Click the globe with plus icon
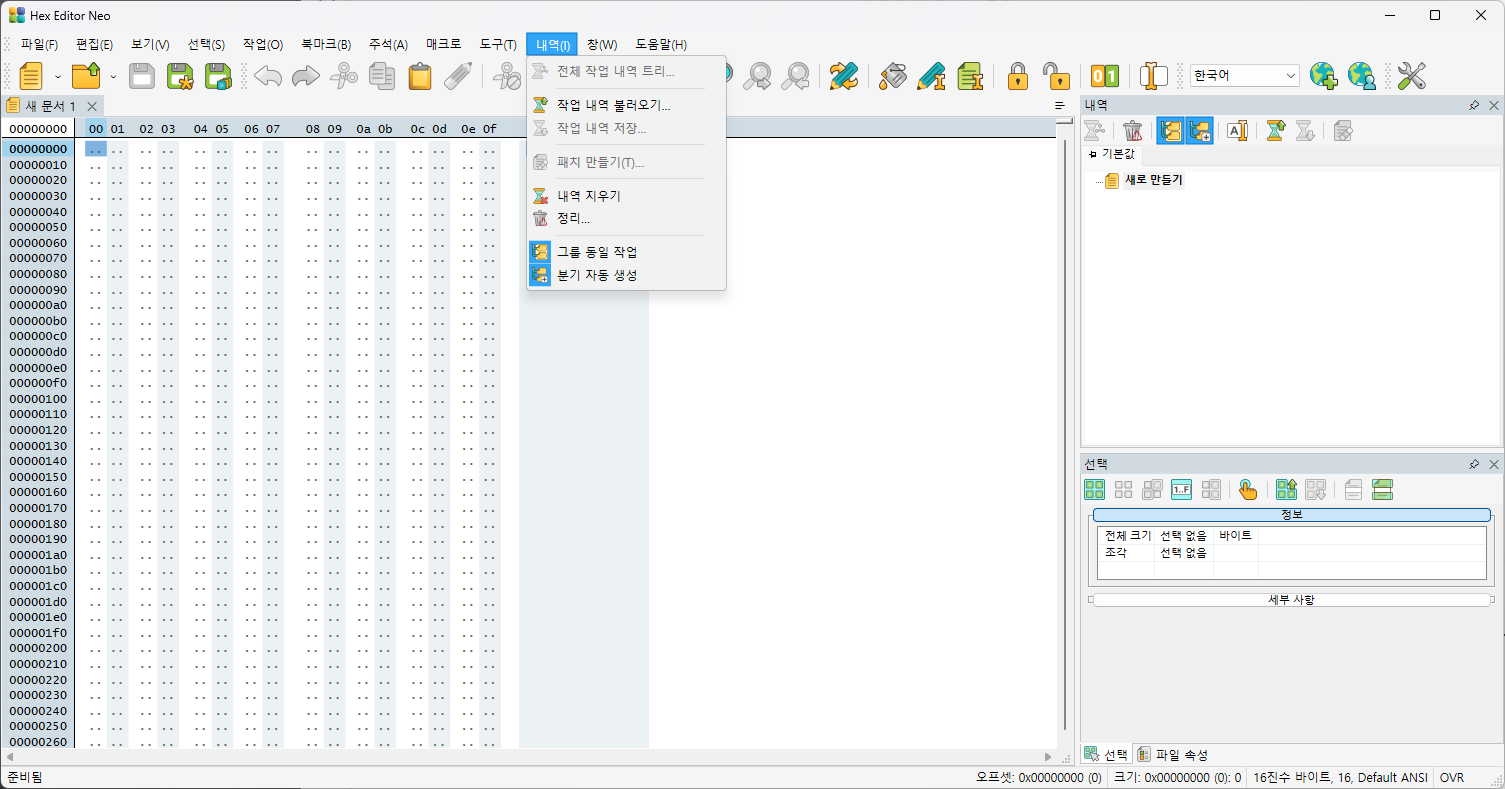The image size is (1505, 789). 1324,76
